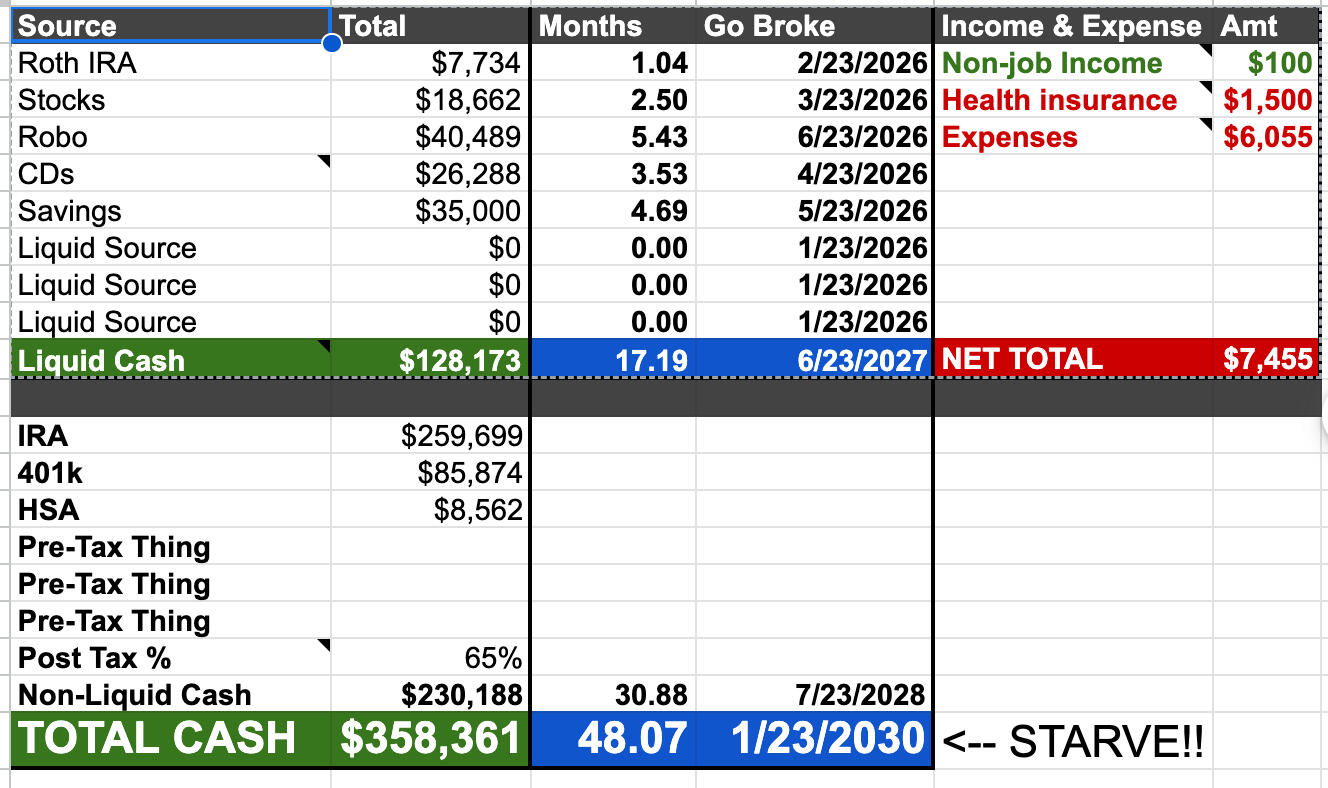Click the blue selection handle on Source cell
1328x788 pixels.
pos(332,44)
